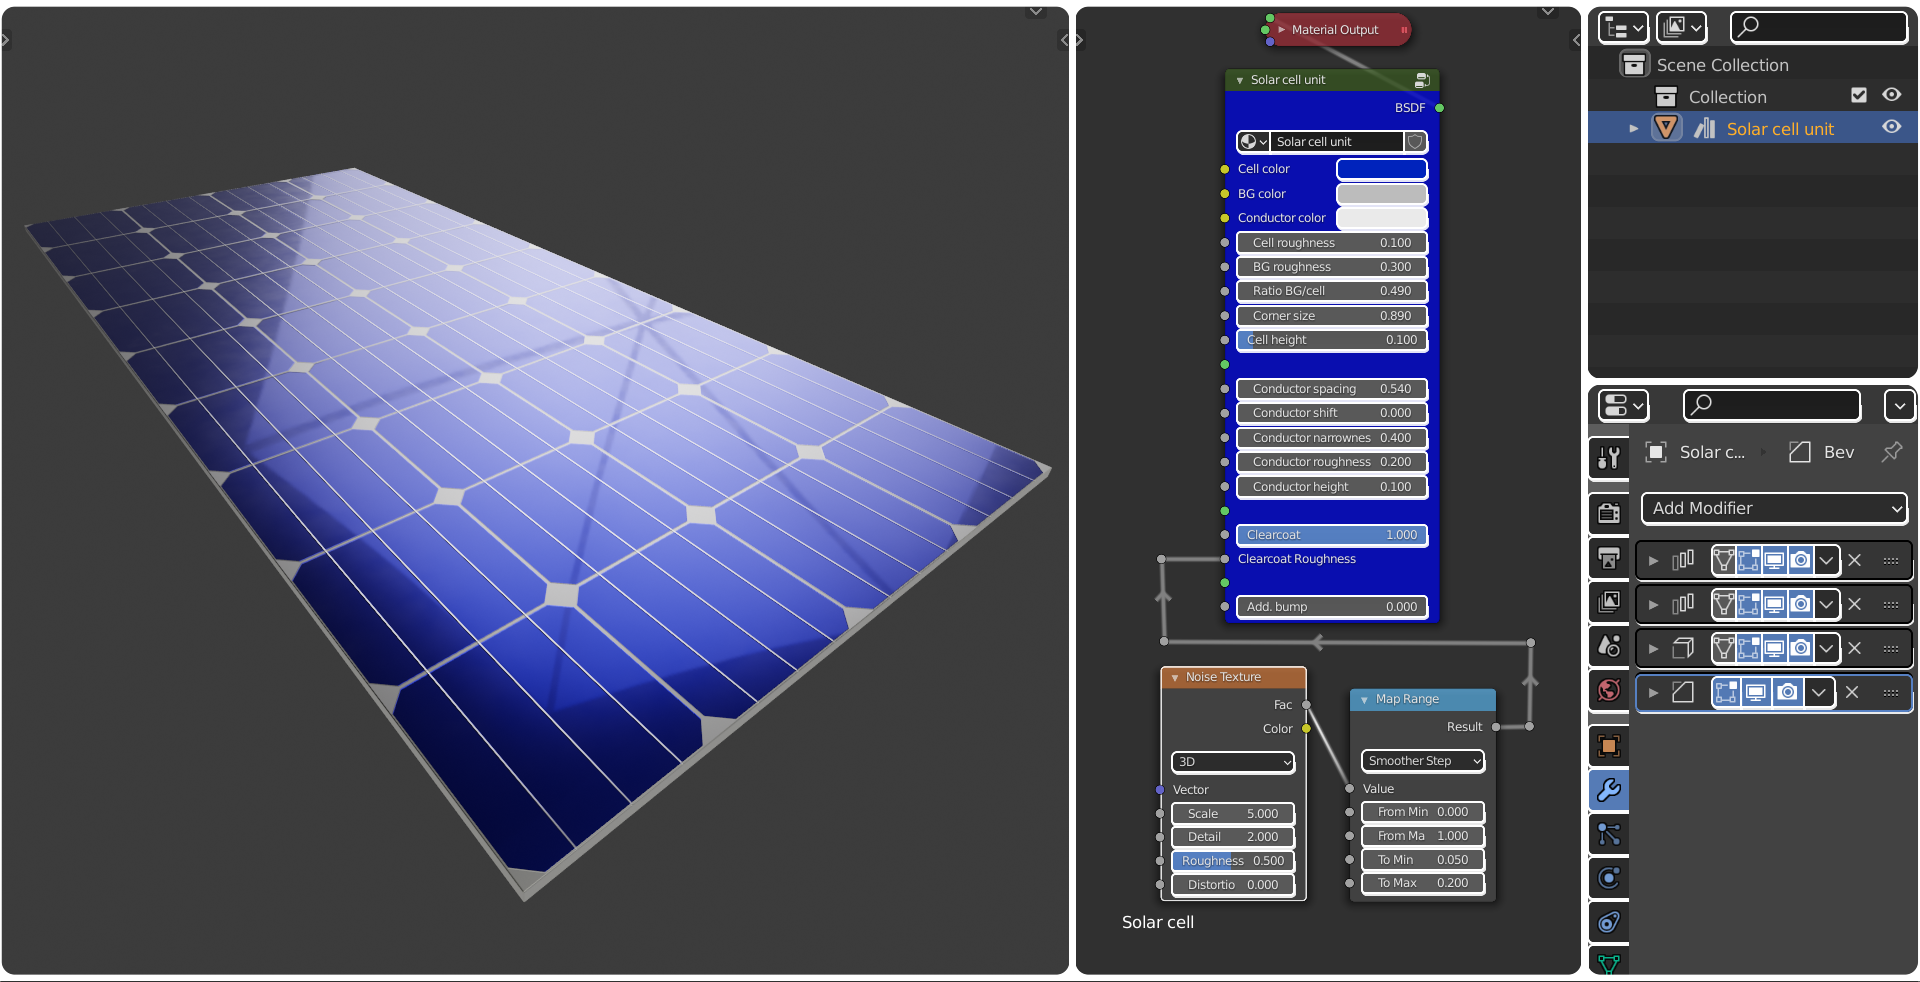1920x982 pixels.
Task: Open the 3D dimensions dropdown in Noise Texture node
Action: (x=1232, y=762)
